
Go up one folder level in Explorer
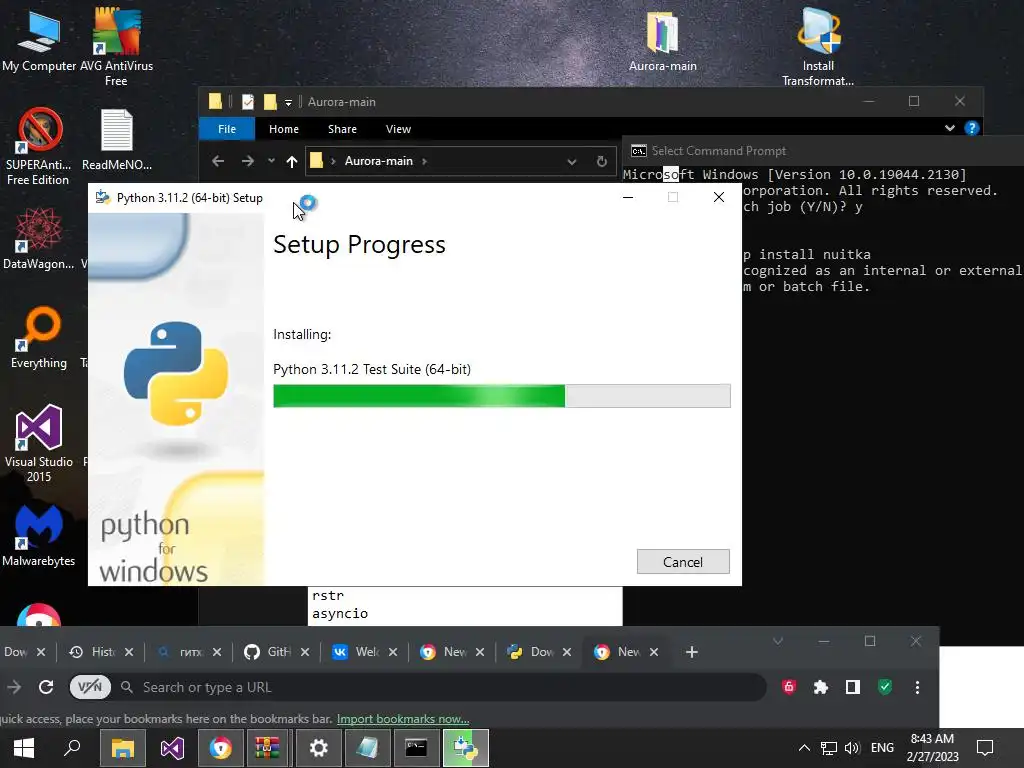292,161
